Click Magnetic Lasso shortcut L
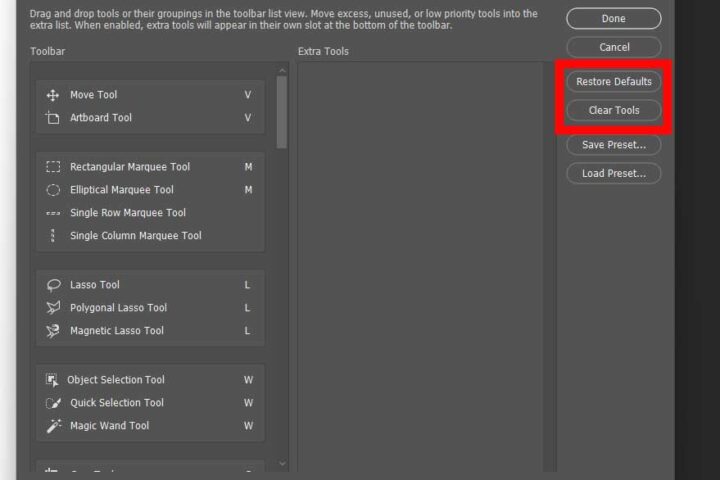The height and width of the screenshot is (480, 720). pos(248,331)
